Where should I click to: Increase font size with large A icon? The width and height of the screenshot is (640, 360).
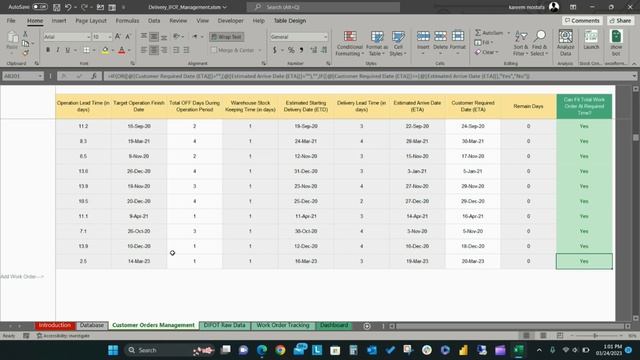pos(118,37)
